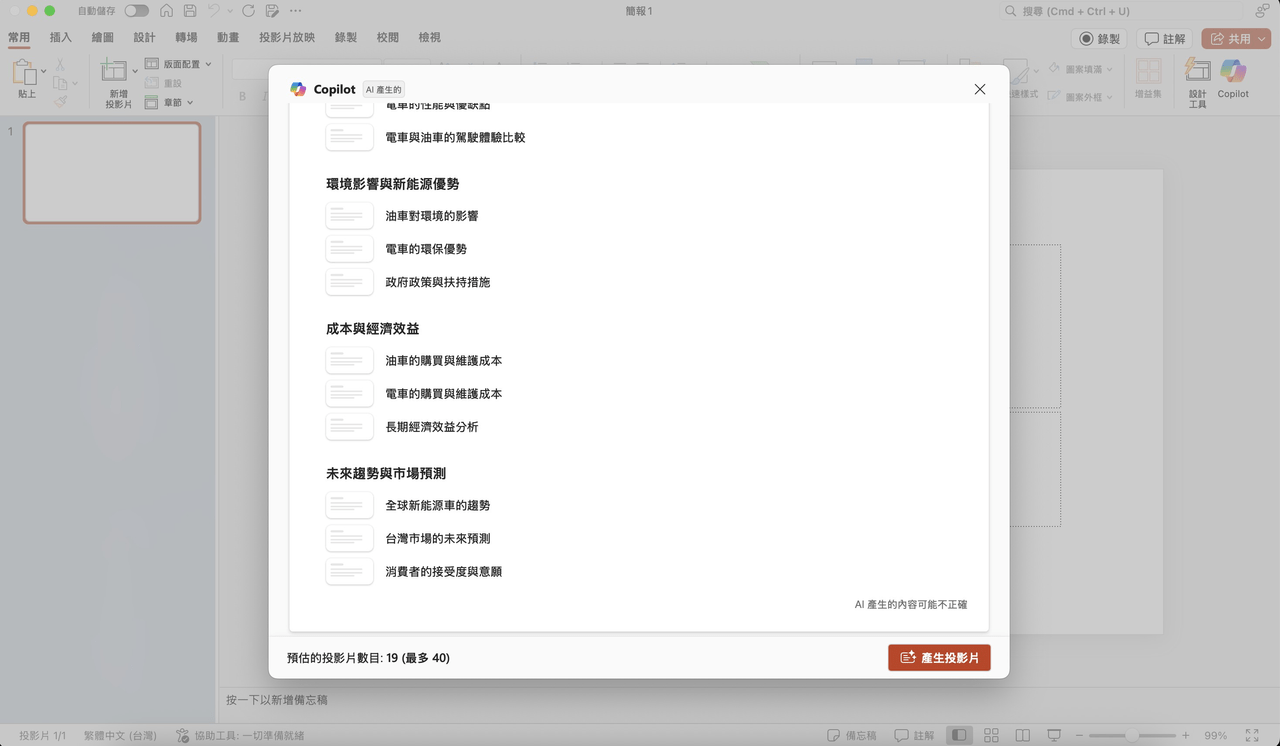Click the Redo icon in the title bar

[248, 11]
